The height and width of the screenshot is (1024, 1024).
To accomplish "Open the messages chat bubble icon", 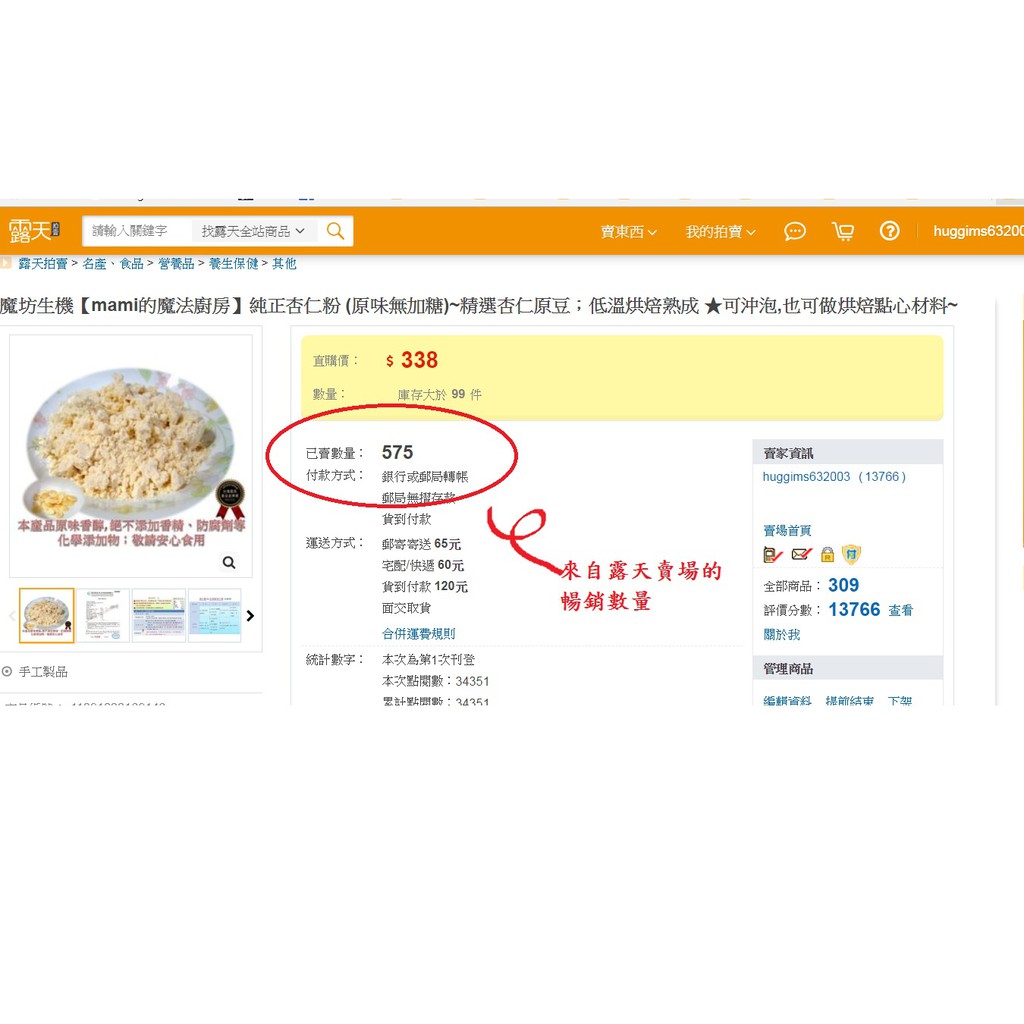I will [x=795, y=231].
